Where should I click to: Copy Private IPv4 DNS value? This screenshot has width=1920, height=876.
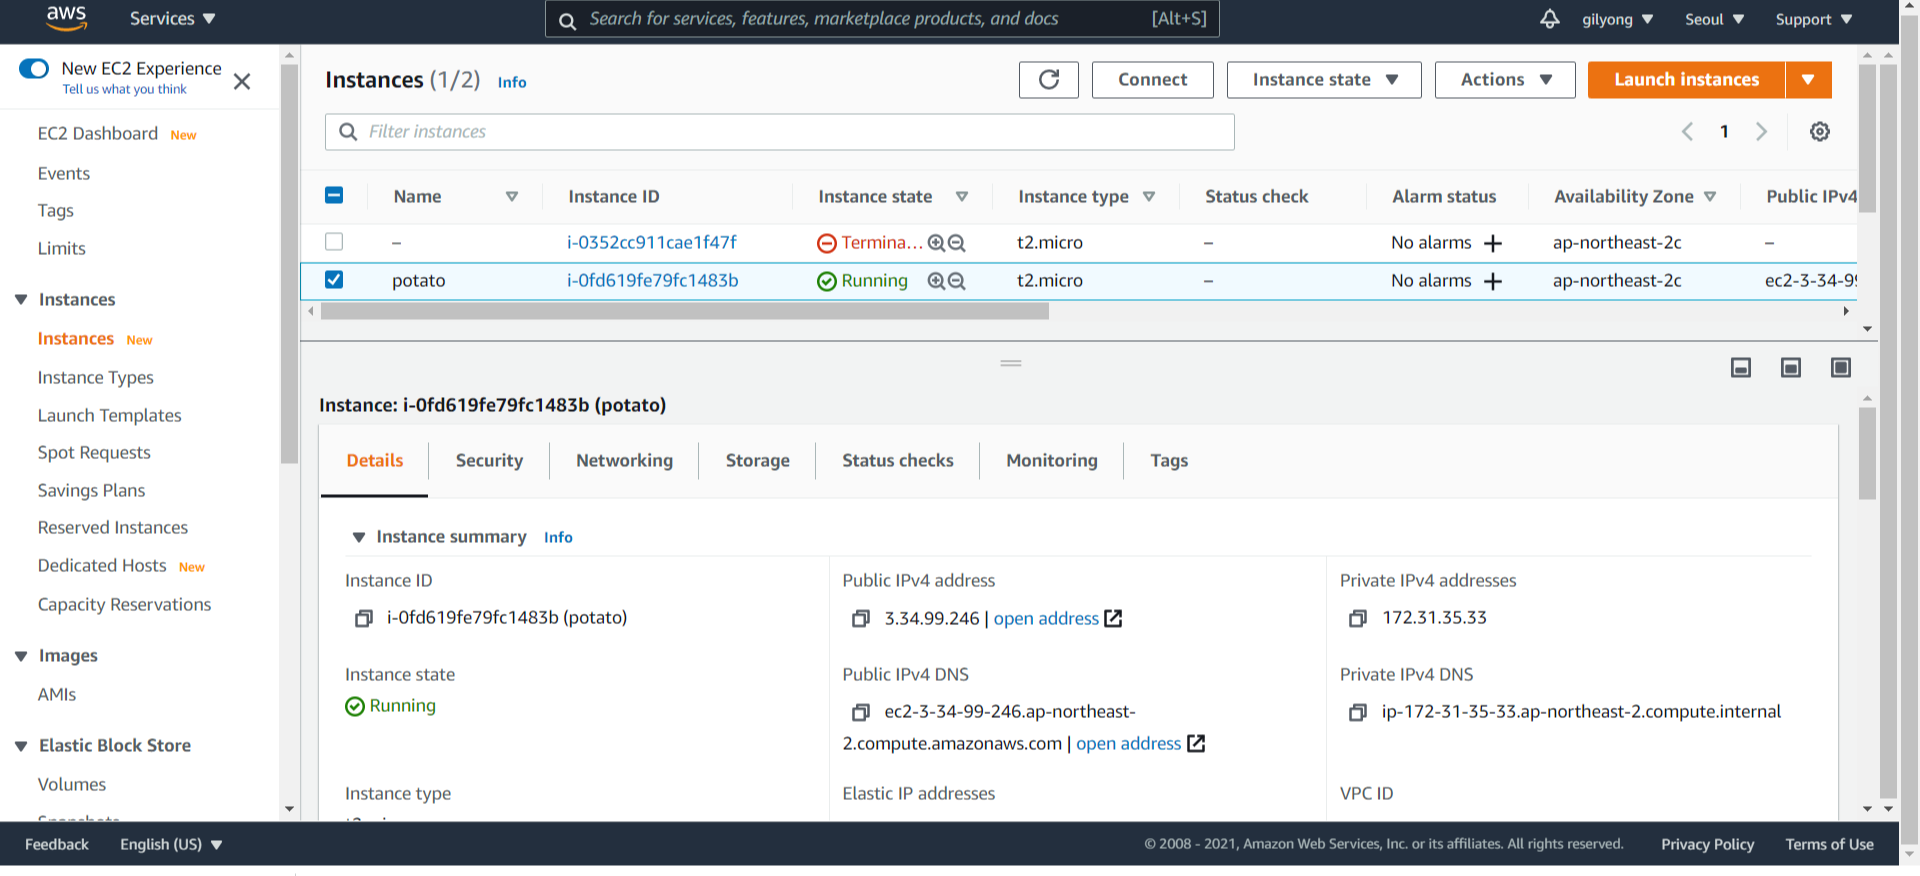pyautogui.click(x=1358, y=713)
